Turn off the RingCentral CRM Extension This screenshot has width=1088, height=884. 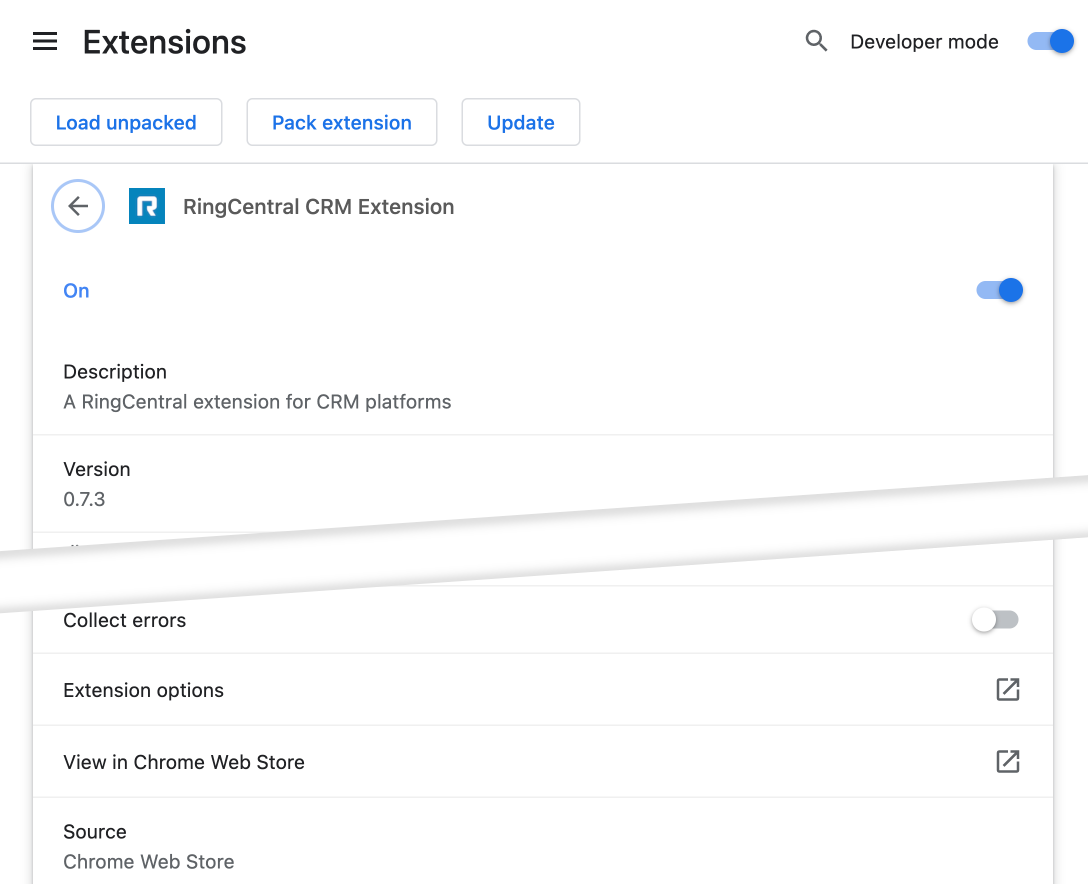click(998, 290)
